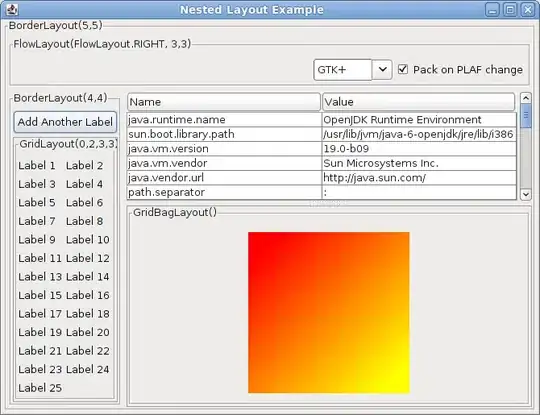This screenshot has height=415, width=540.
Task: Select the sun.boot.library.path row
Action: tap(322, 134)
